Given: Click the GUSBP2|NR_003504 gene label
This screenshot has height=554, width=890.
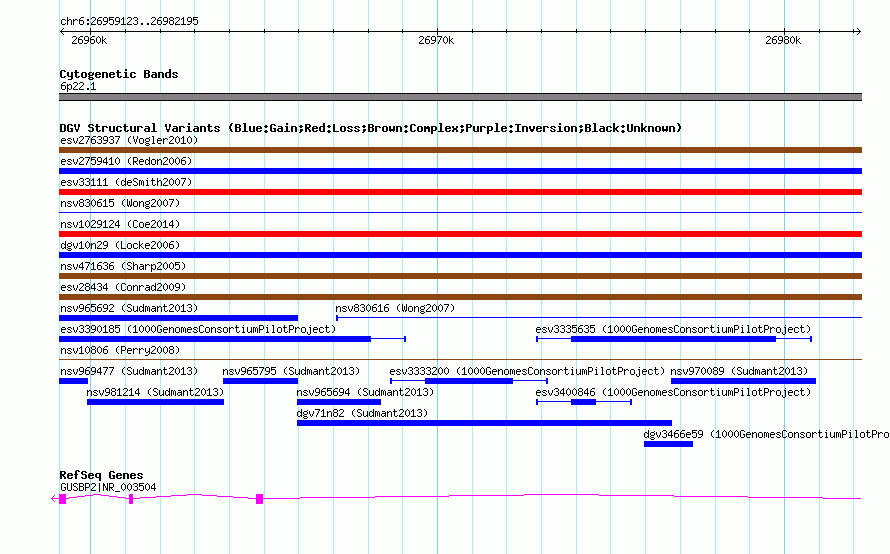Looking at the screenshot, I should [108, 487].
